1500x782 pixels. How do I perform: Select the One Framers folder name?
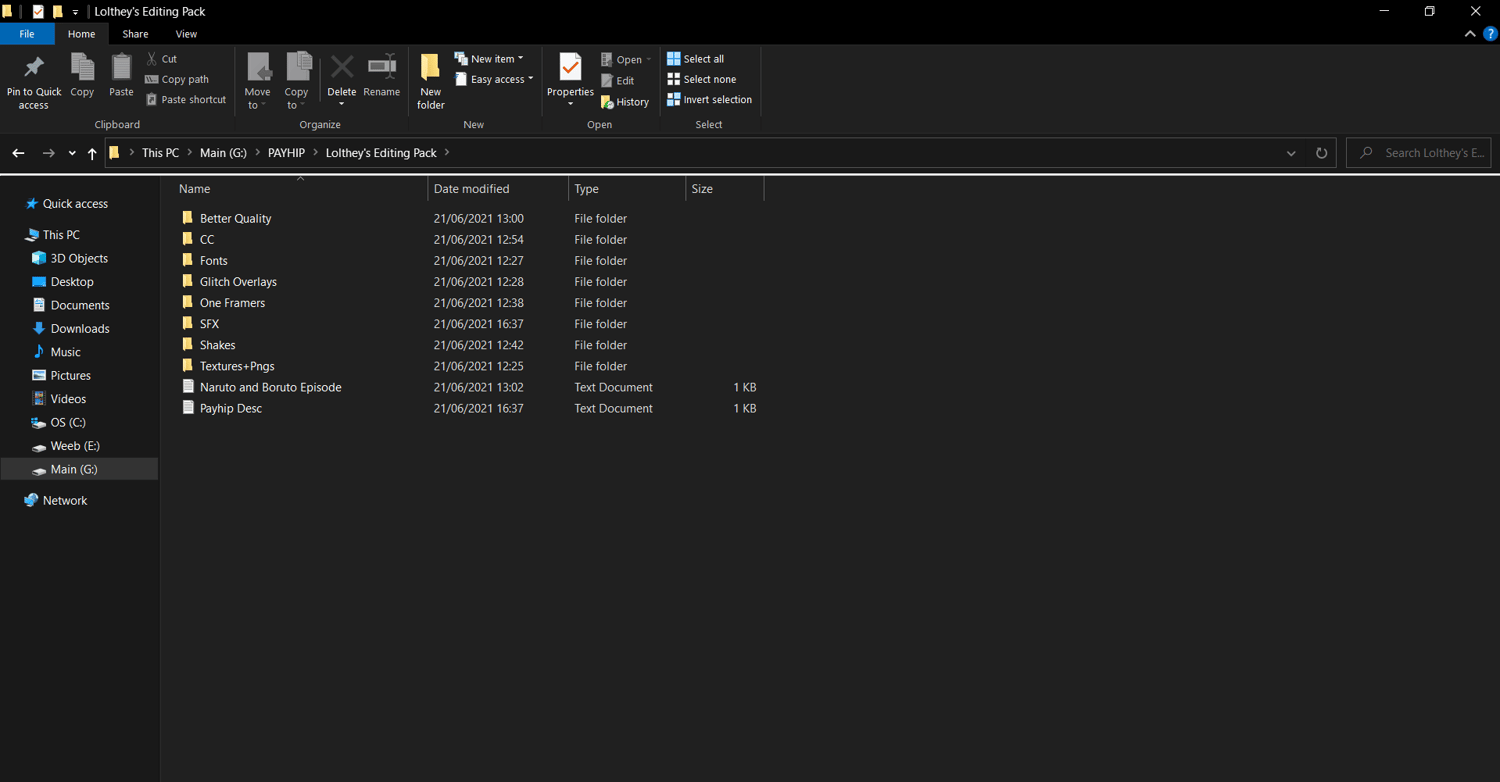click(x=232, y=303)
